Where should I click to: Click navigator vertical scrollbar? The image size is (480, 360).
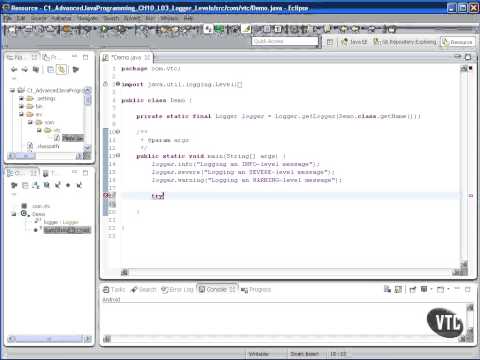tap(88, 118)
